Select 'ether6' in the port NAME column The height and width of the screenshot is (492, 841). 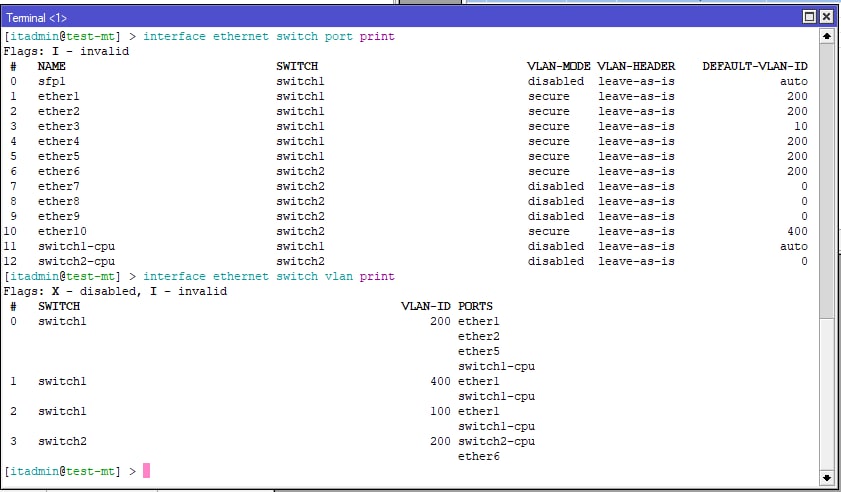(x=58, y=172)
